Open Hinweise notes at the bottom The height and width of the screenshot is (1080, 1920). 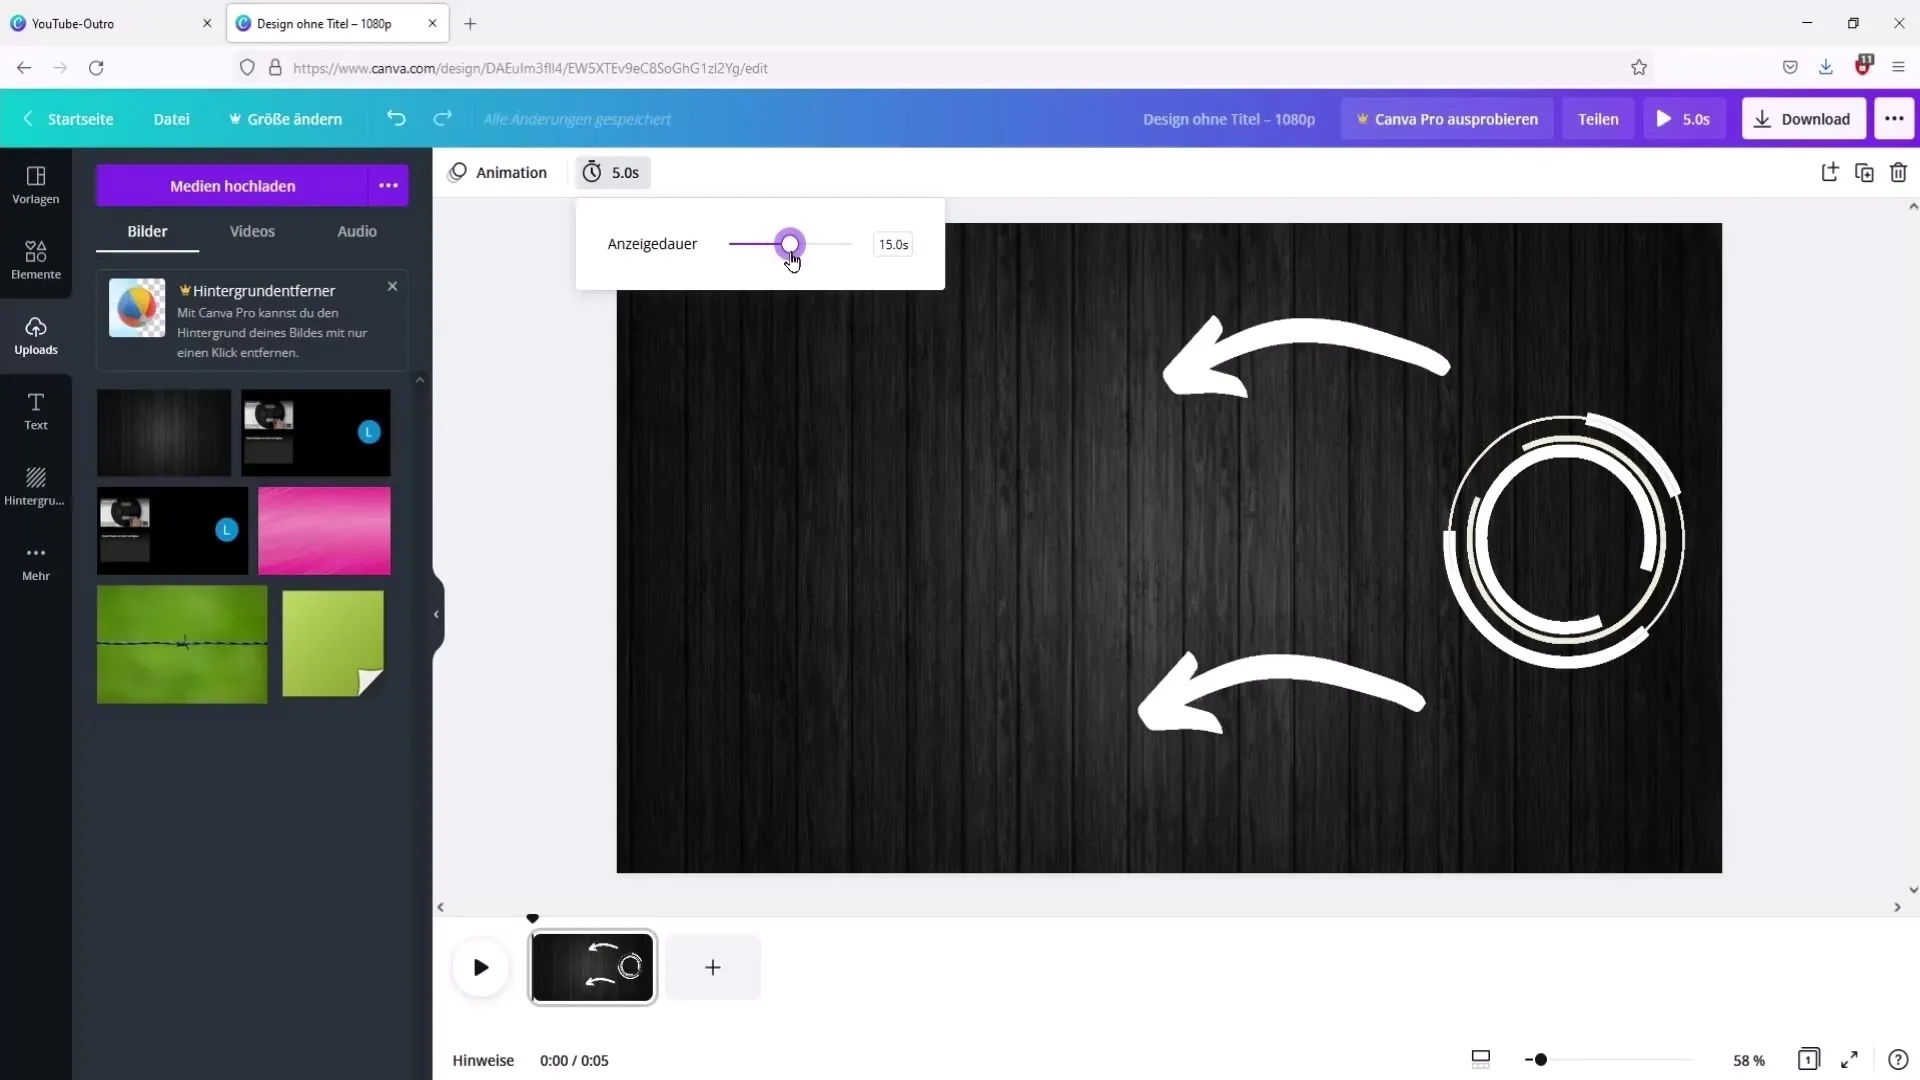483,1060
